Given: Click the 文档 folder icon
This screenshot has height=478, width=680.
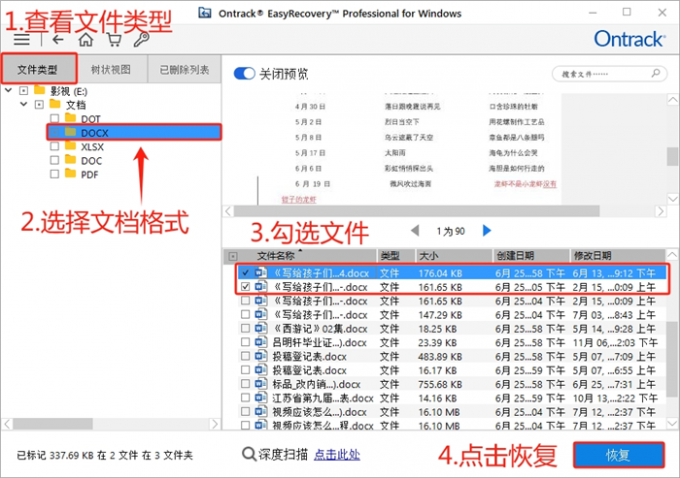Looking at the screenshot, I should pos(55,104).
